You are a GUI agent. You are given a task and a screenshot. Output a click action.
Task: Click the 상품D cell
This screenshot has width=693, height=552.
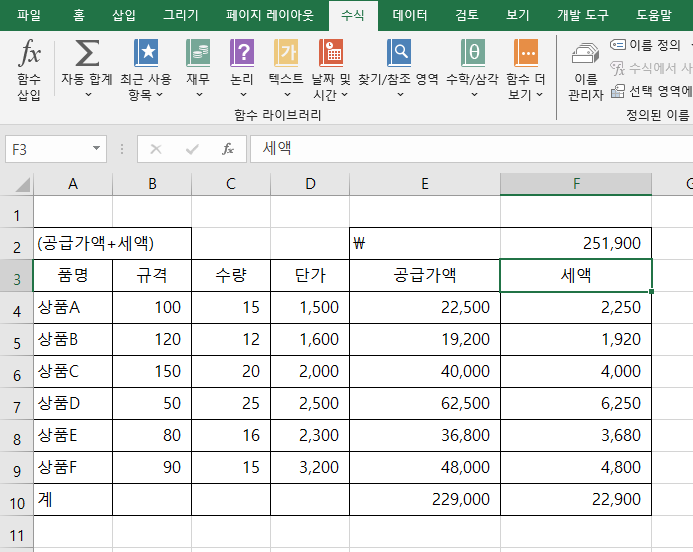pos(73,404)
